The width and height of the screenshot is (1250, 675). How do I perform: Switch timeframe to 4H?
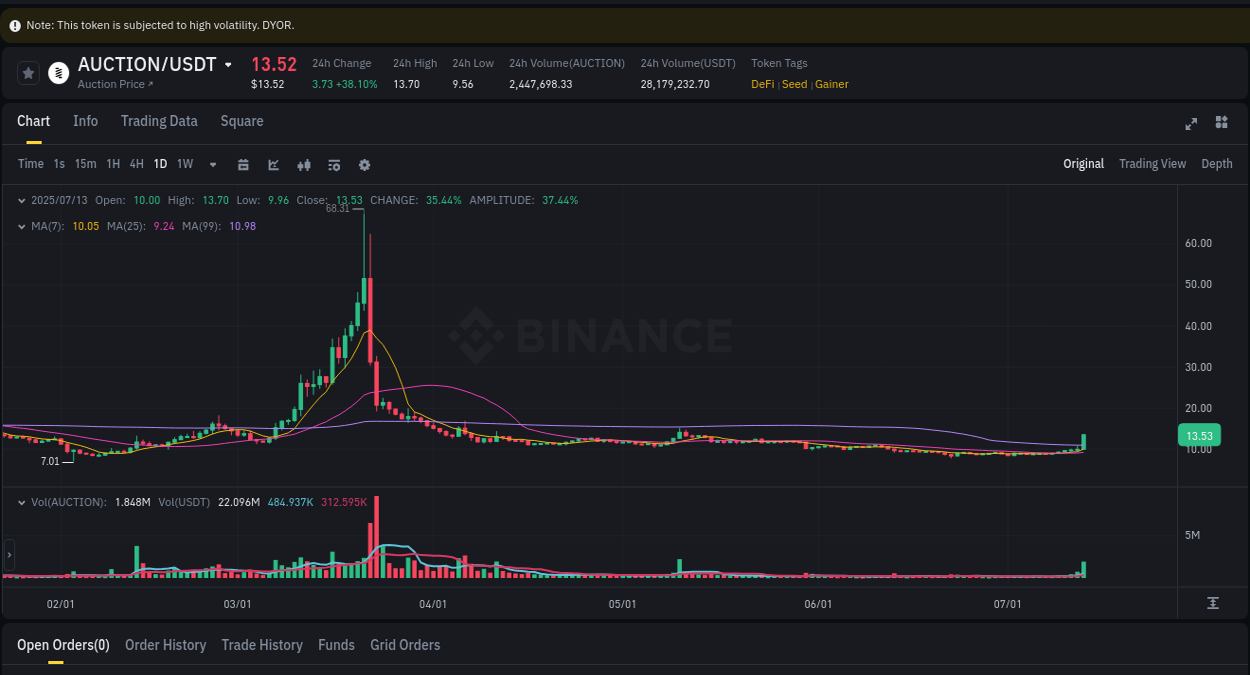click(x=136, y=164)
